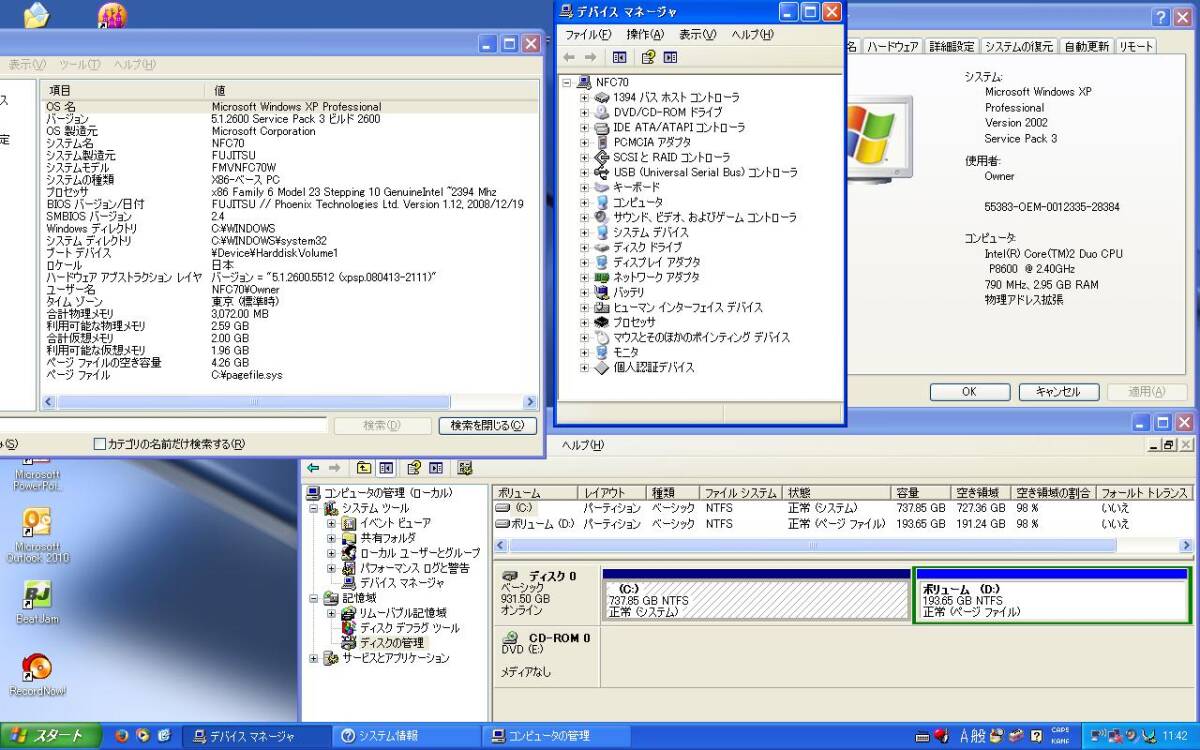Click the 検索を閉じる(C) button
This screenshot has height=750, width=1200.
tap(487, 426)
